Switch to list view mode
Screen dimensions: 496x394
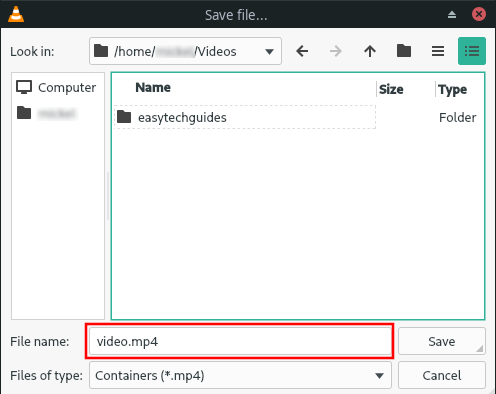pyautogui.click(x=438, y=51)
